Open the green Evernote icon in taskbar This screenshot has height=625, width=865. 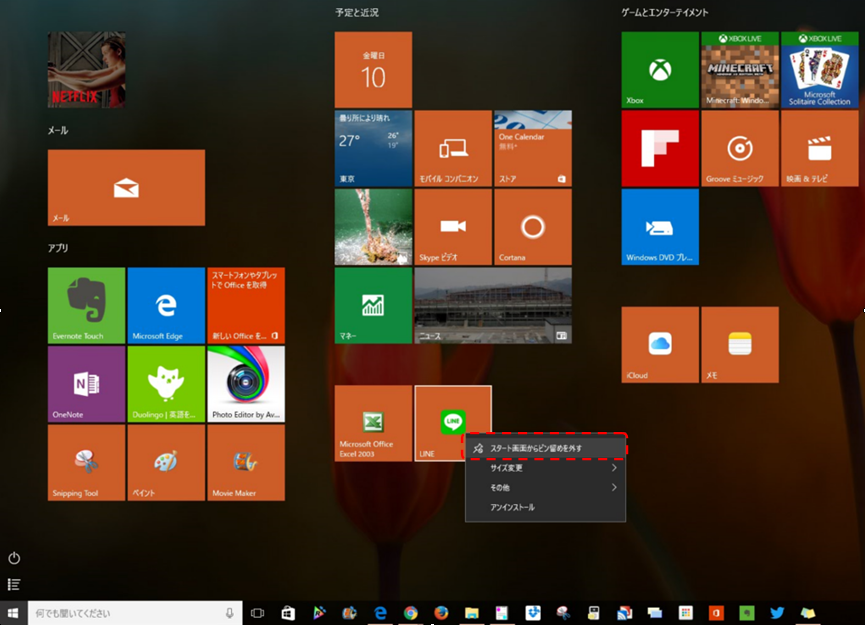point(746,613)
